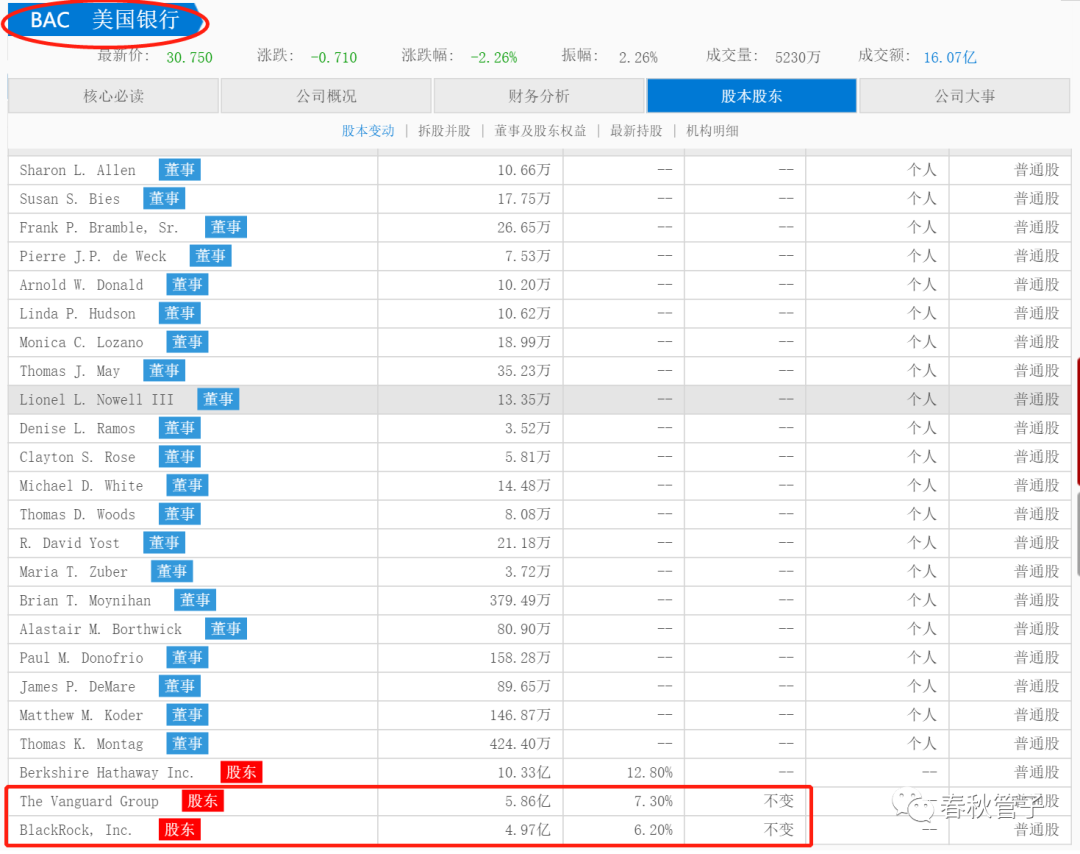1080x854 pixels.
Task: Click 董事 tag for Brian T. Moynihan
Action: [x=195, y=600]
